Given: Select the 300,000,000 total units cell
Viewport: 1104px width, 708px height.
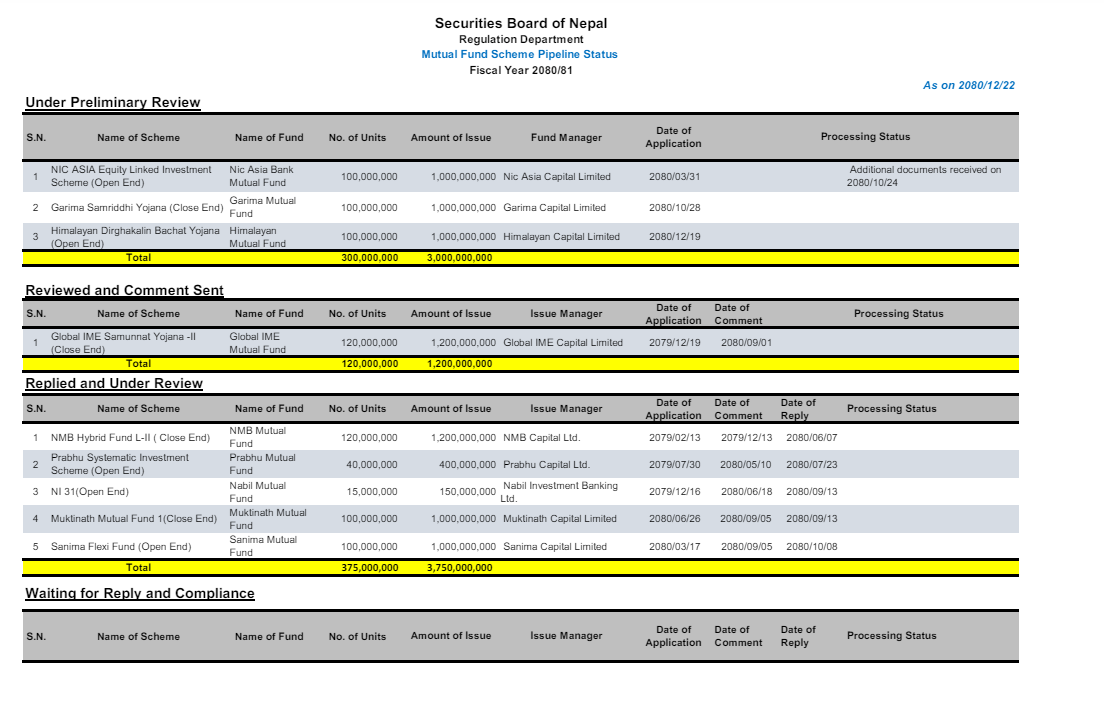Looking at the screenshot, I should pyautogui.click(x=369, y=257).
